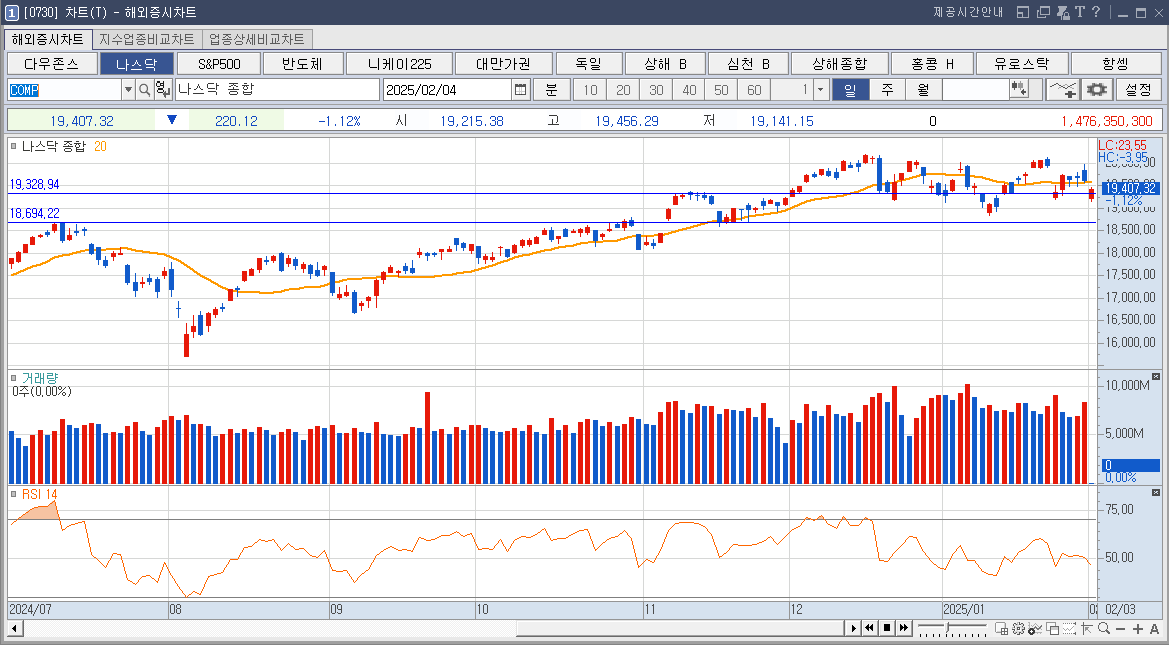Screen dimensions: 1169x645
Task: Select the 항셍 index button
Action: (1115, 64)
